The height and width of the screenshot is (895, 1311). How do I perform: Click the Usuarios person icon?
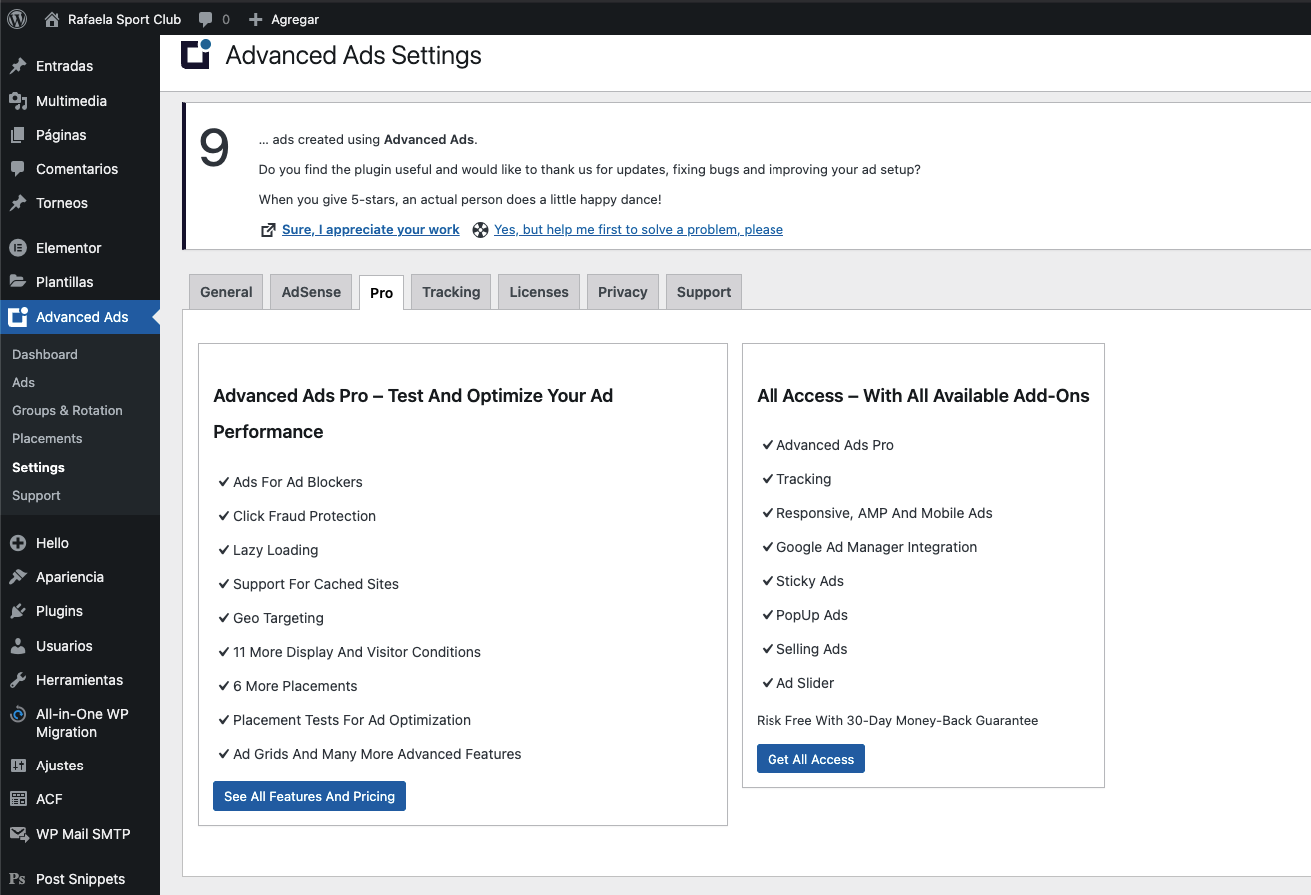(x=17, y=646)
